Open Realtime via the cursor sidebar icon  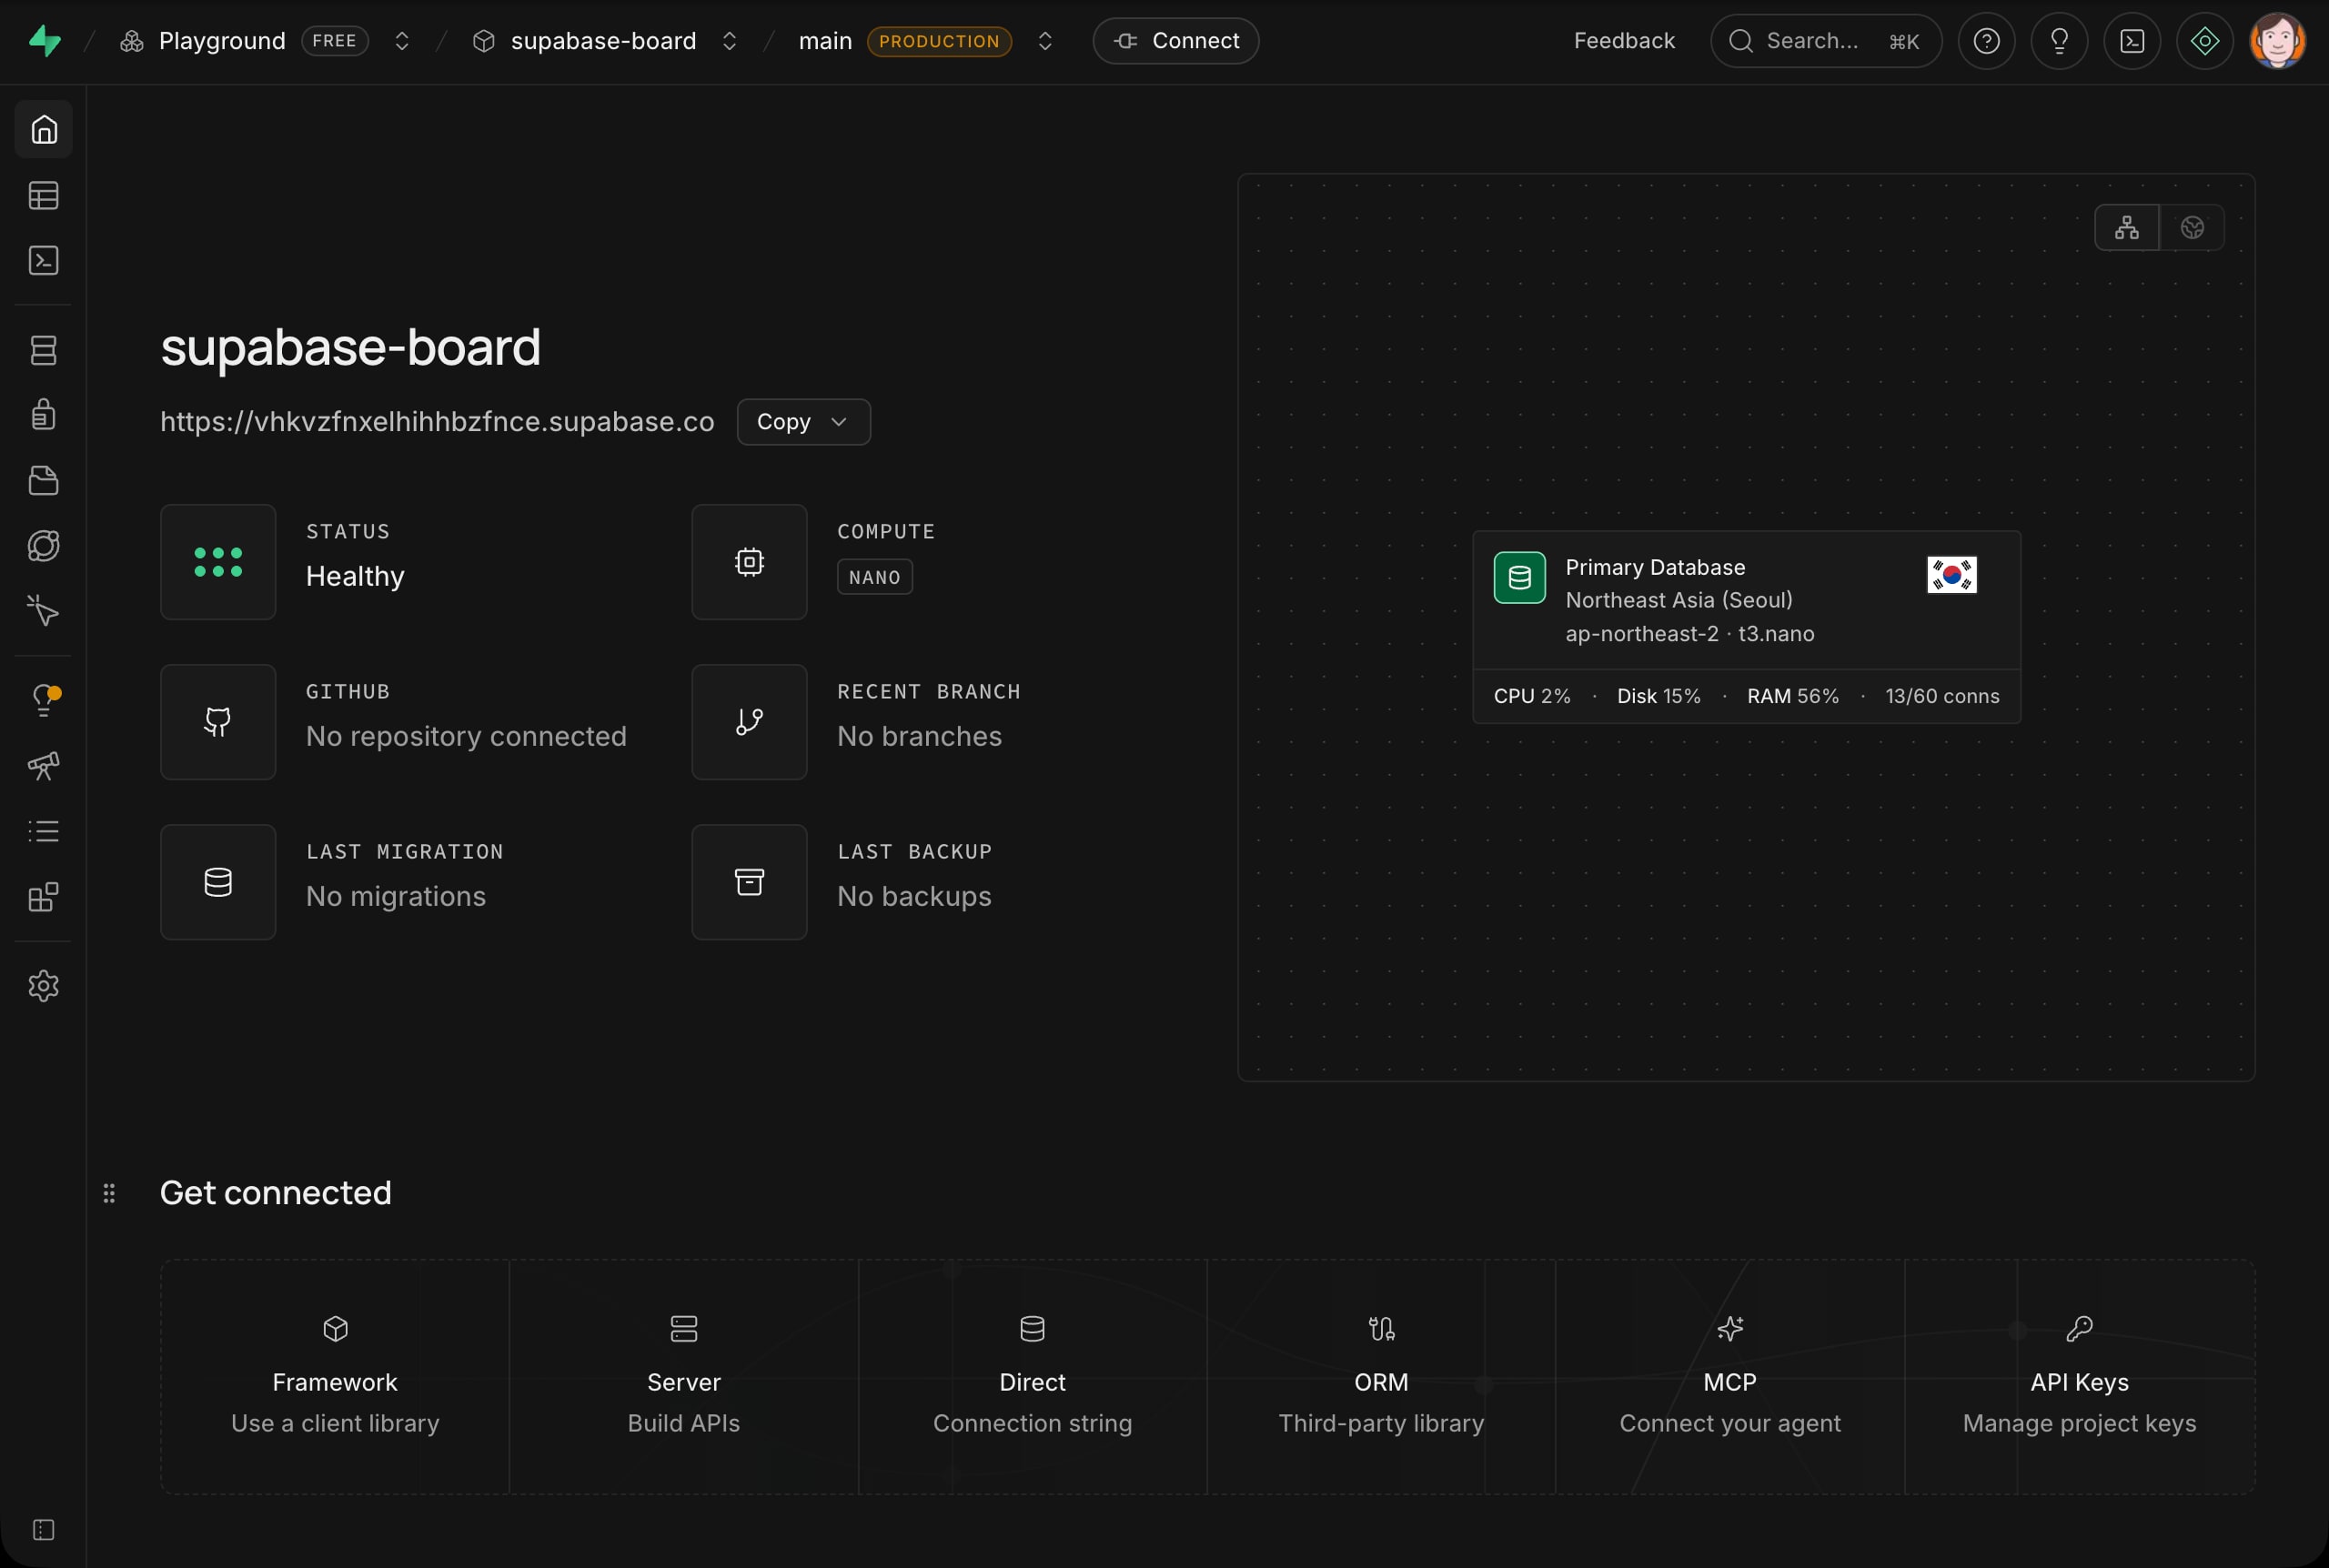pos(44,610)
